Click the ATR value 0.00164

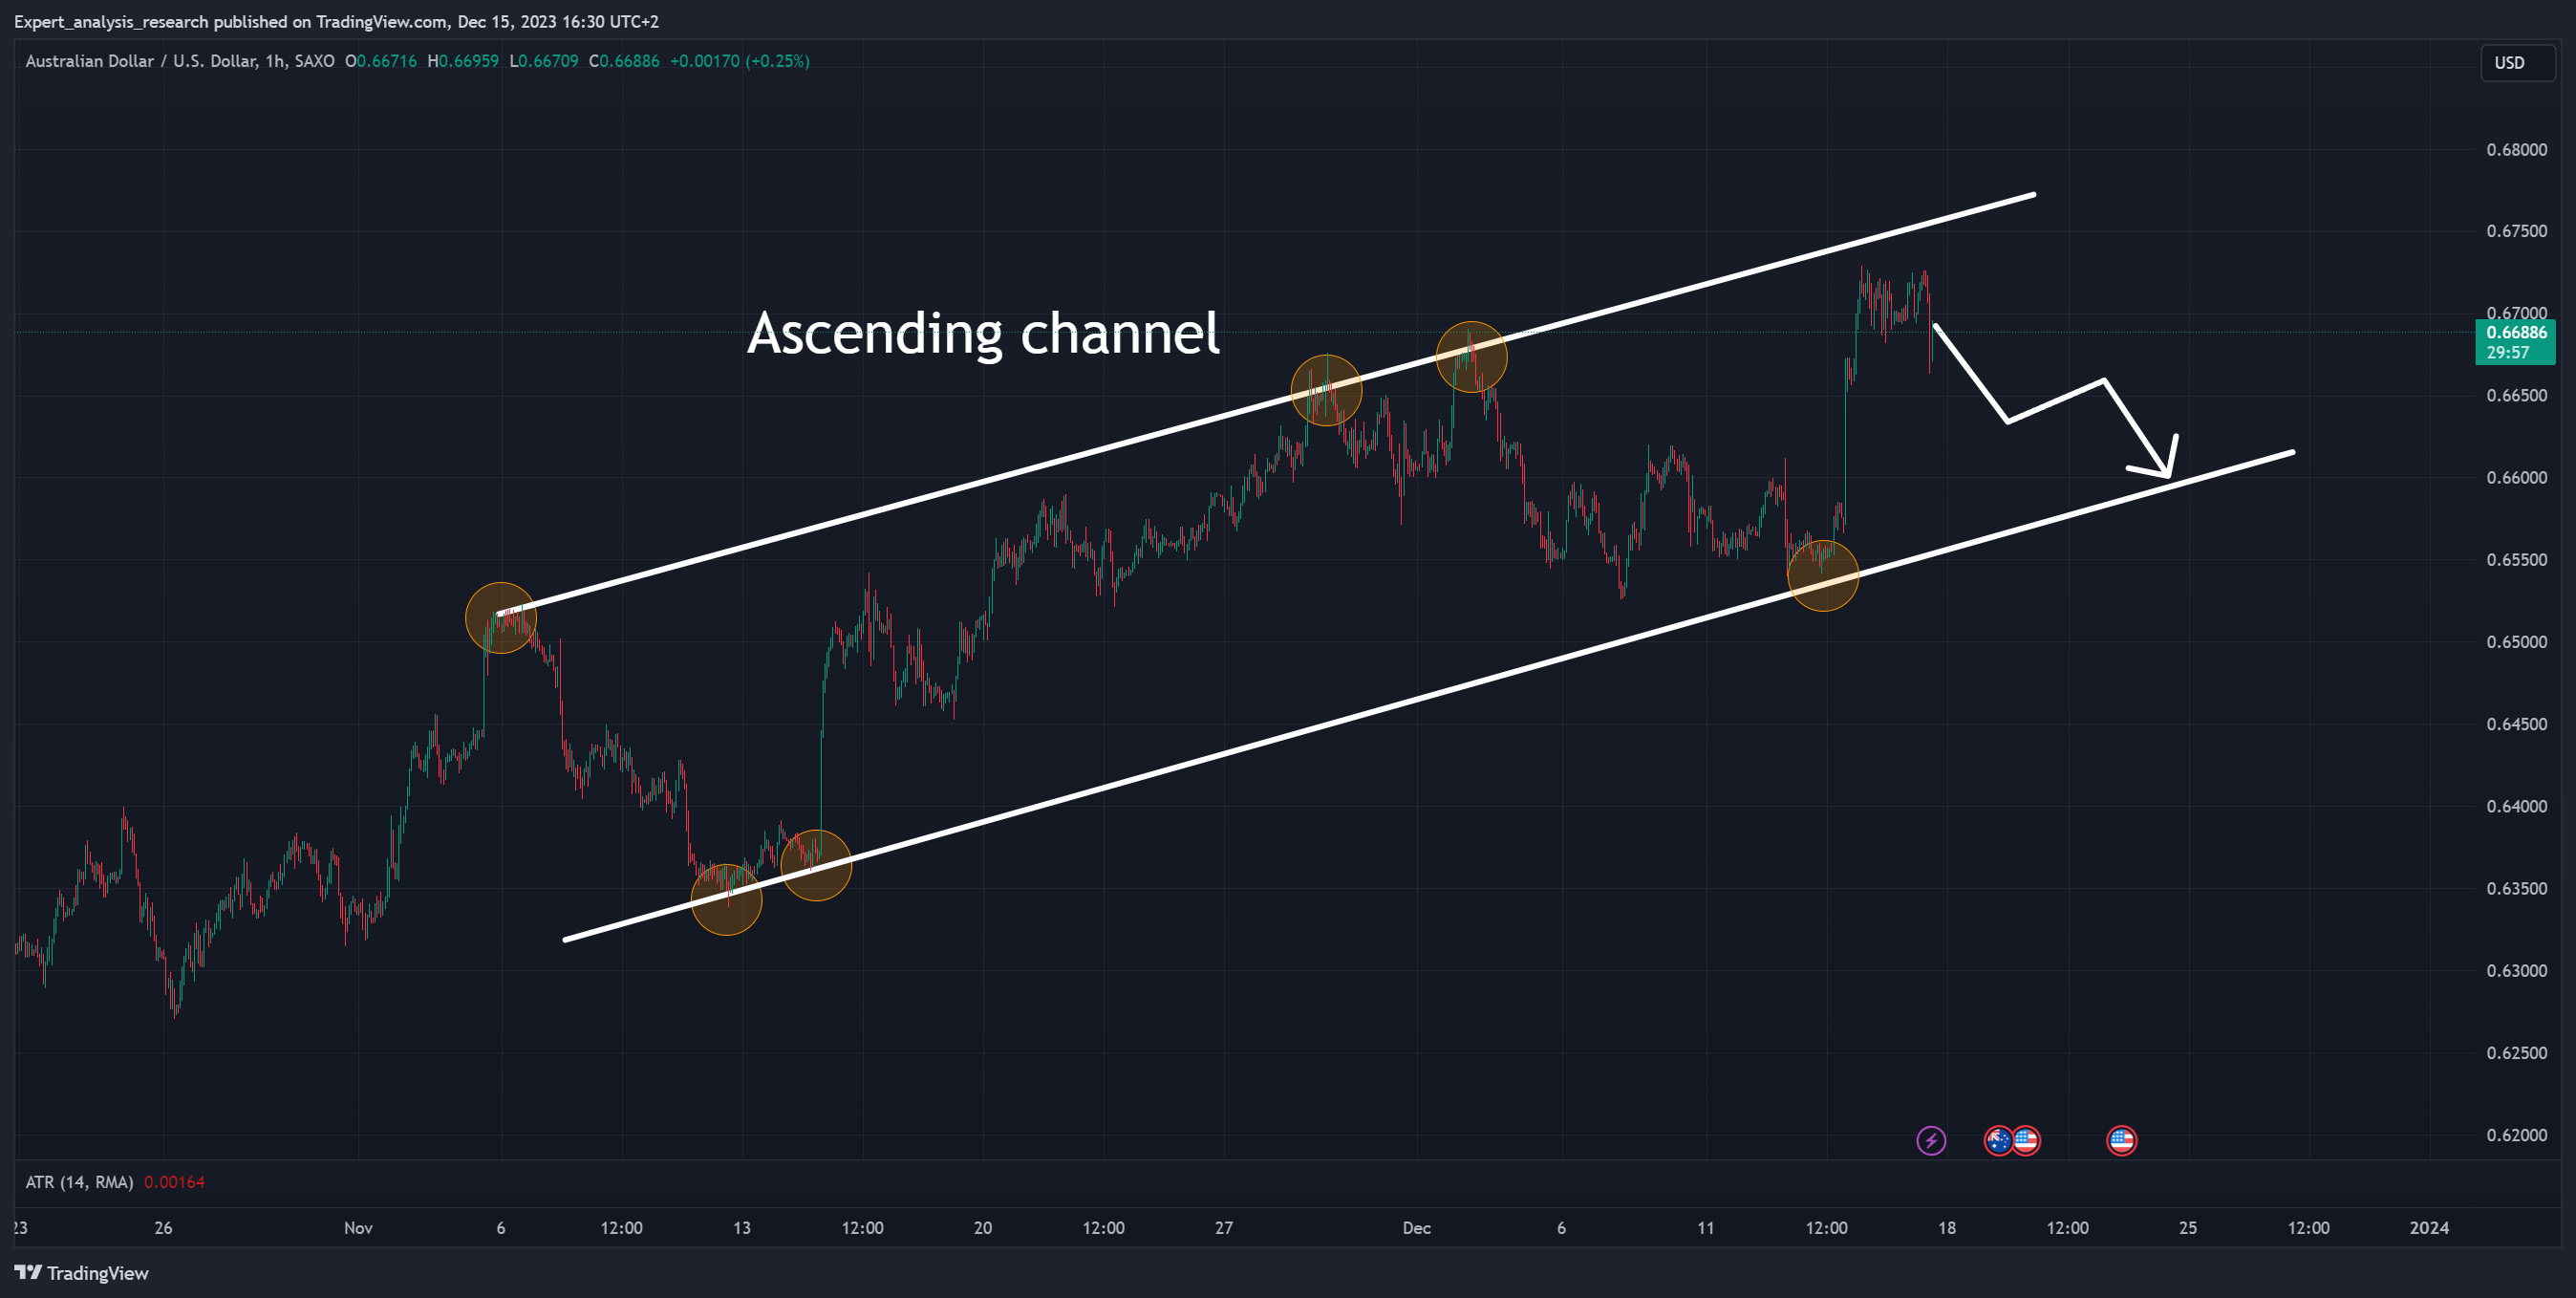pyautogui.click(x=174, y=1182)
